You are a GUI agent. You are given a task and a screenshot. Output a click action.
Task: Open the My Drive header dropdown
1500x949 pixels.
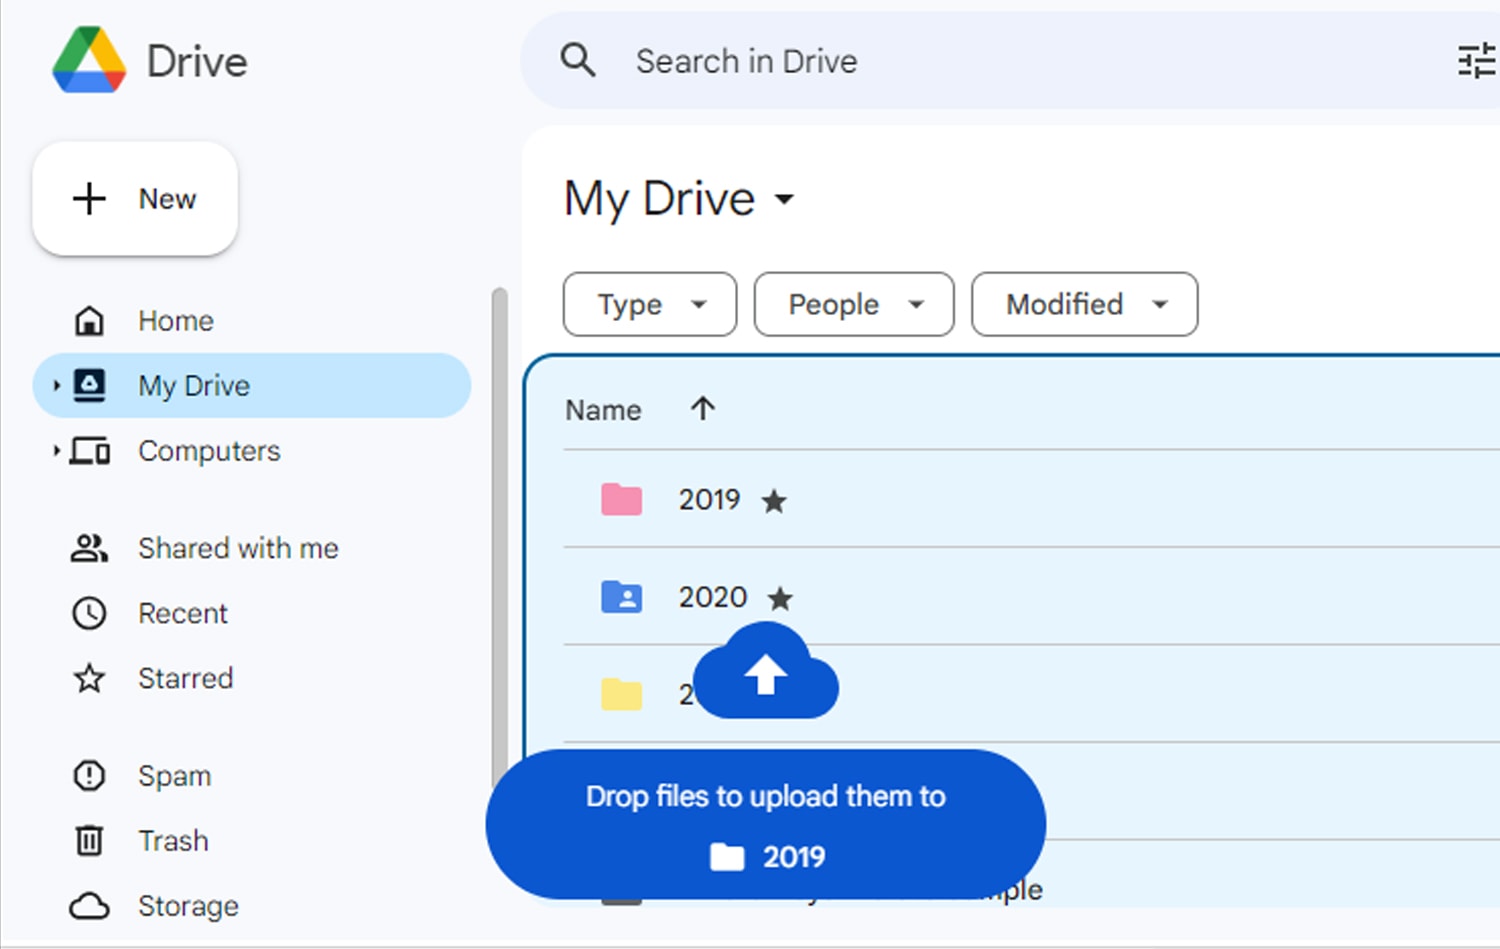pyautogui.click(x=786, y=200)
